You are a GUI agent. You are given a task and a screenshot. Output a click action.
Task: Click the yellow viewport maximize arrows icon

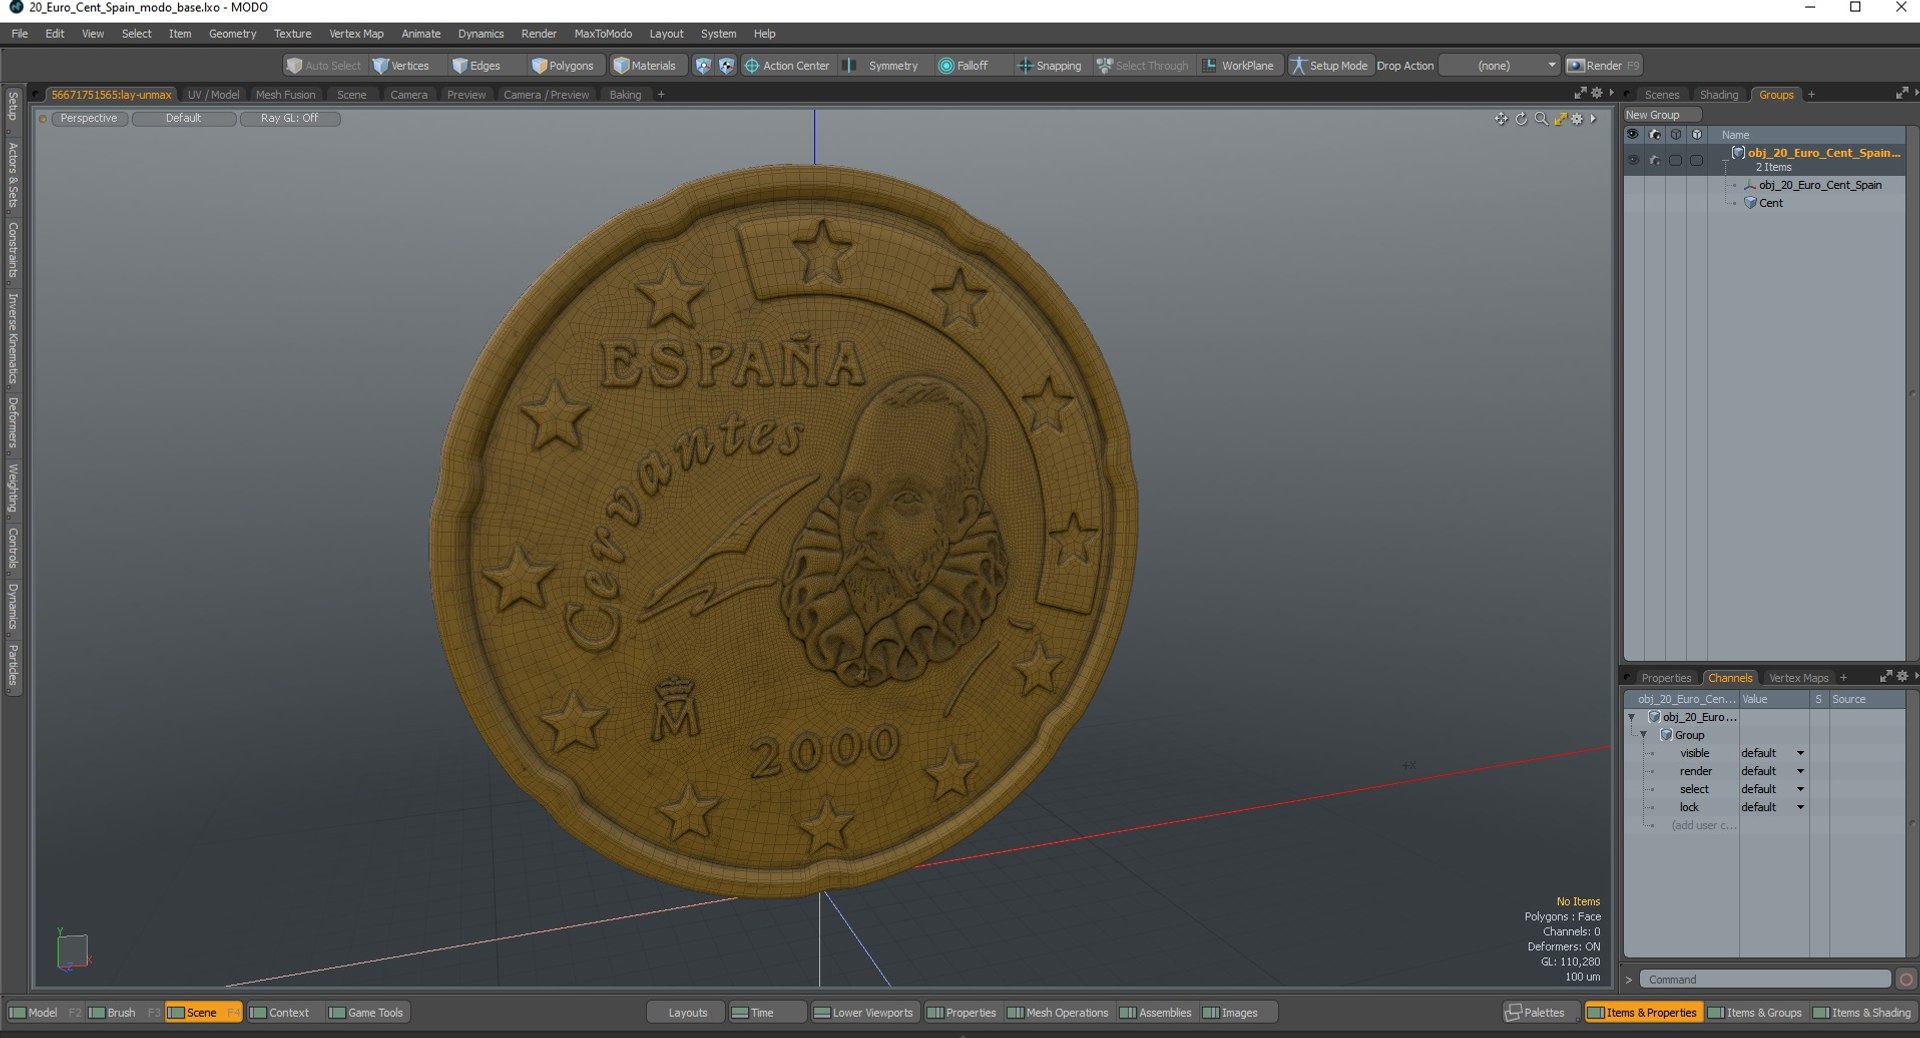(1560, 119)
